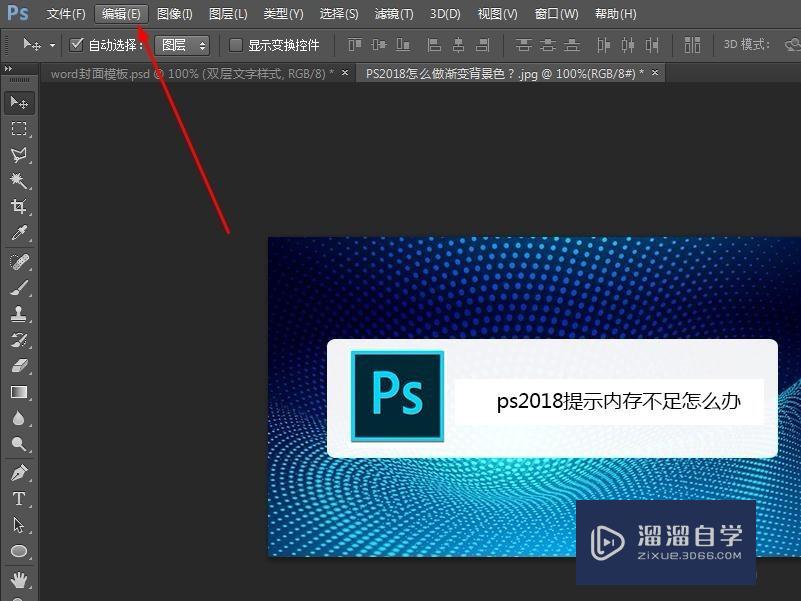Click the align horizontal centers button
801x601 pixels.
pos(458,45)
